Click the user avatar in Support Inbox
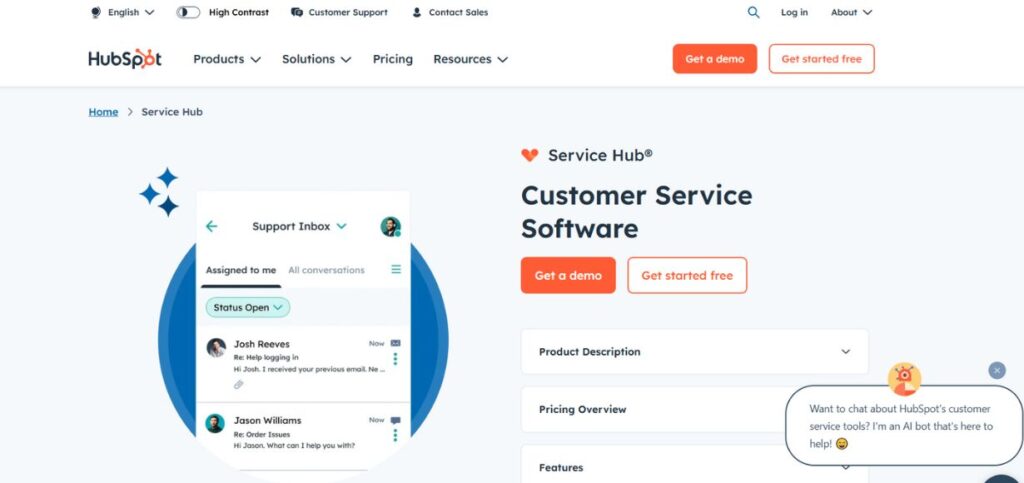The width and height of the screenshot is (1024, 483). point(390,226)
